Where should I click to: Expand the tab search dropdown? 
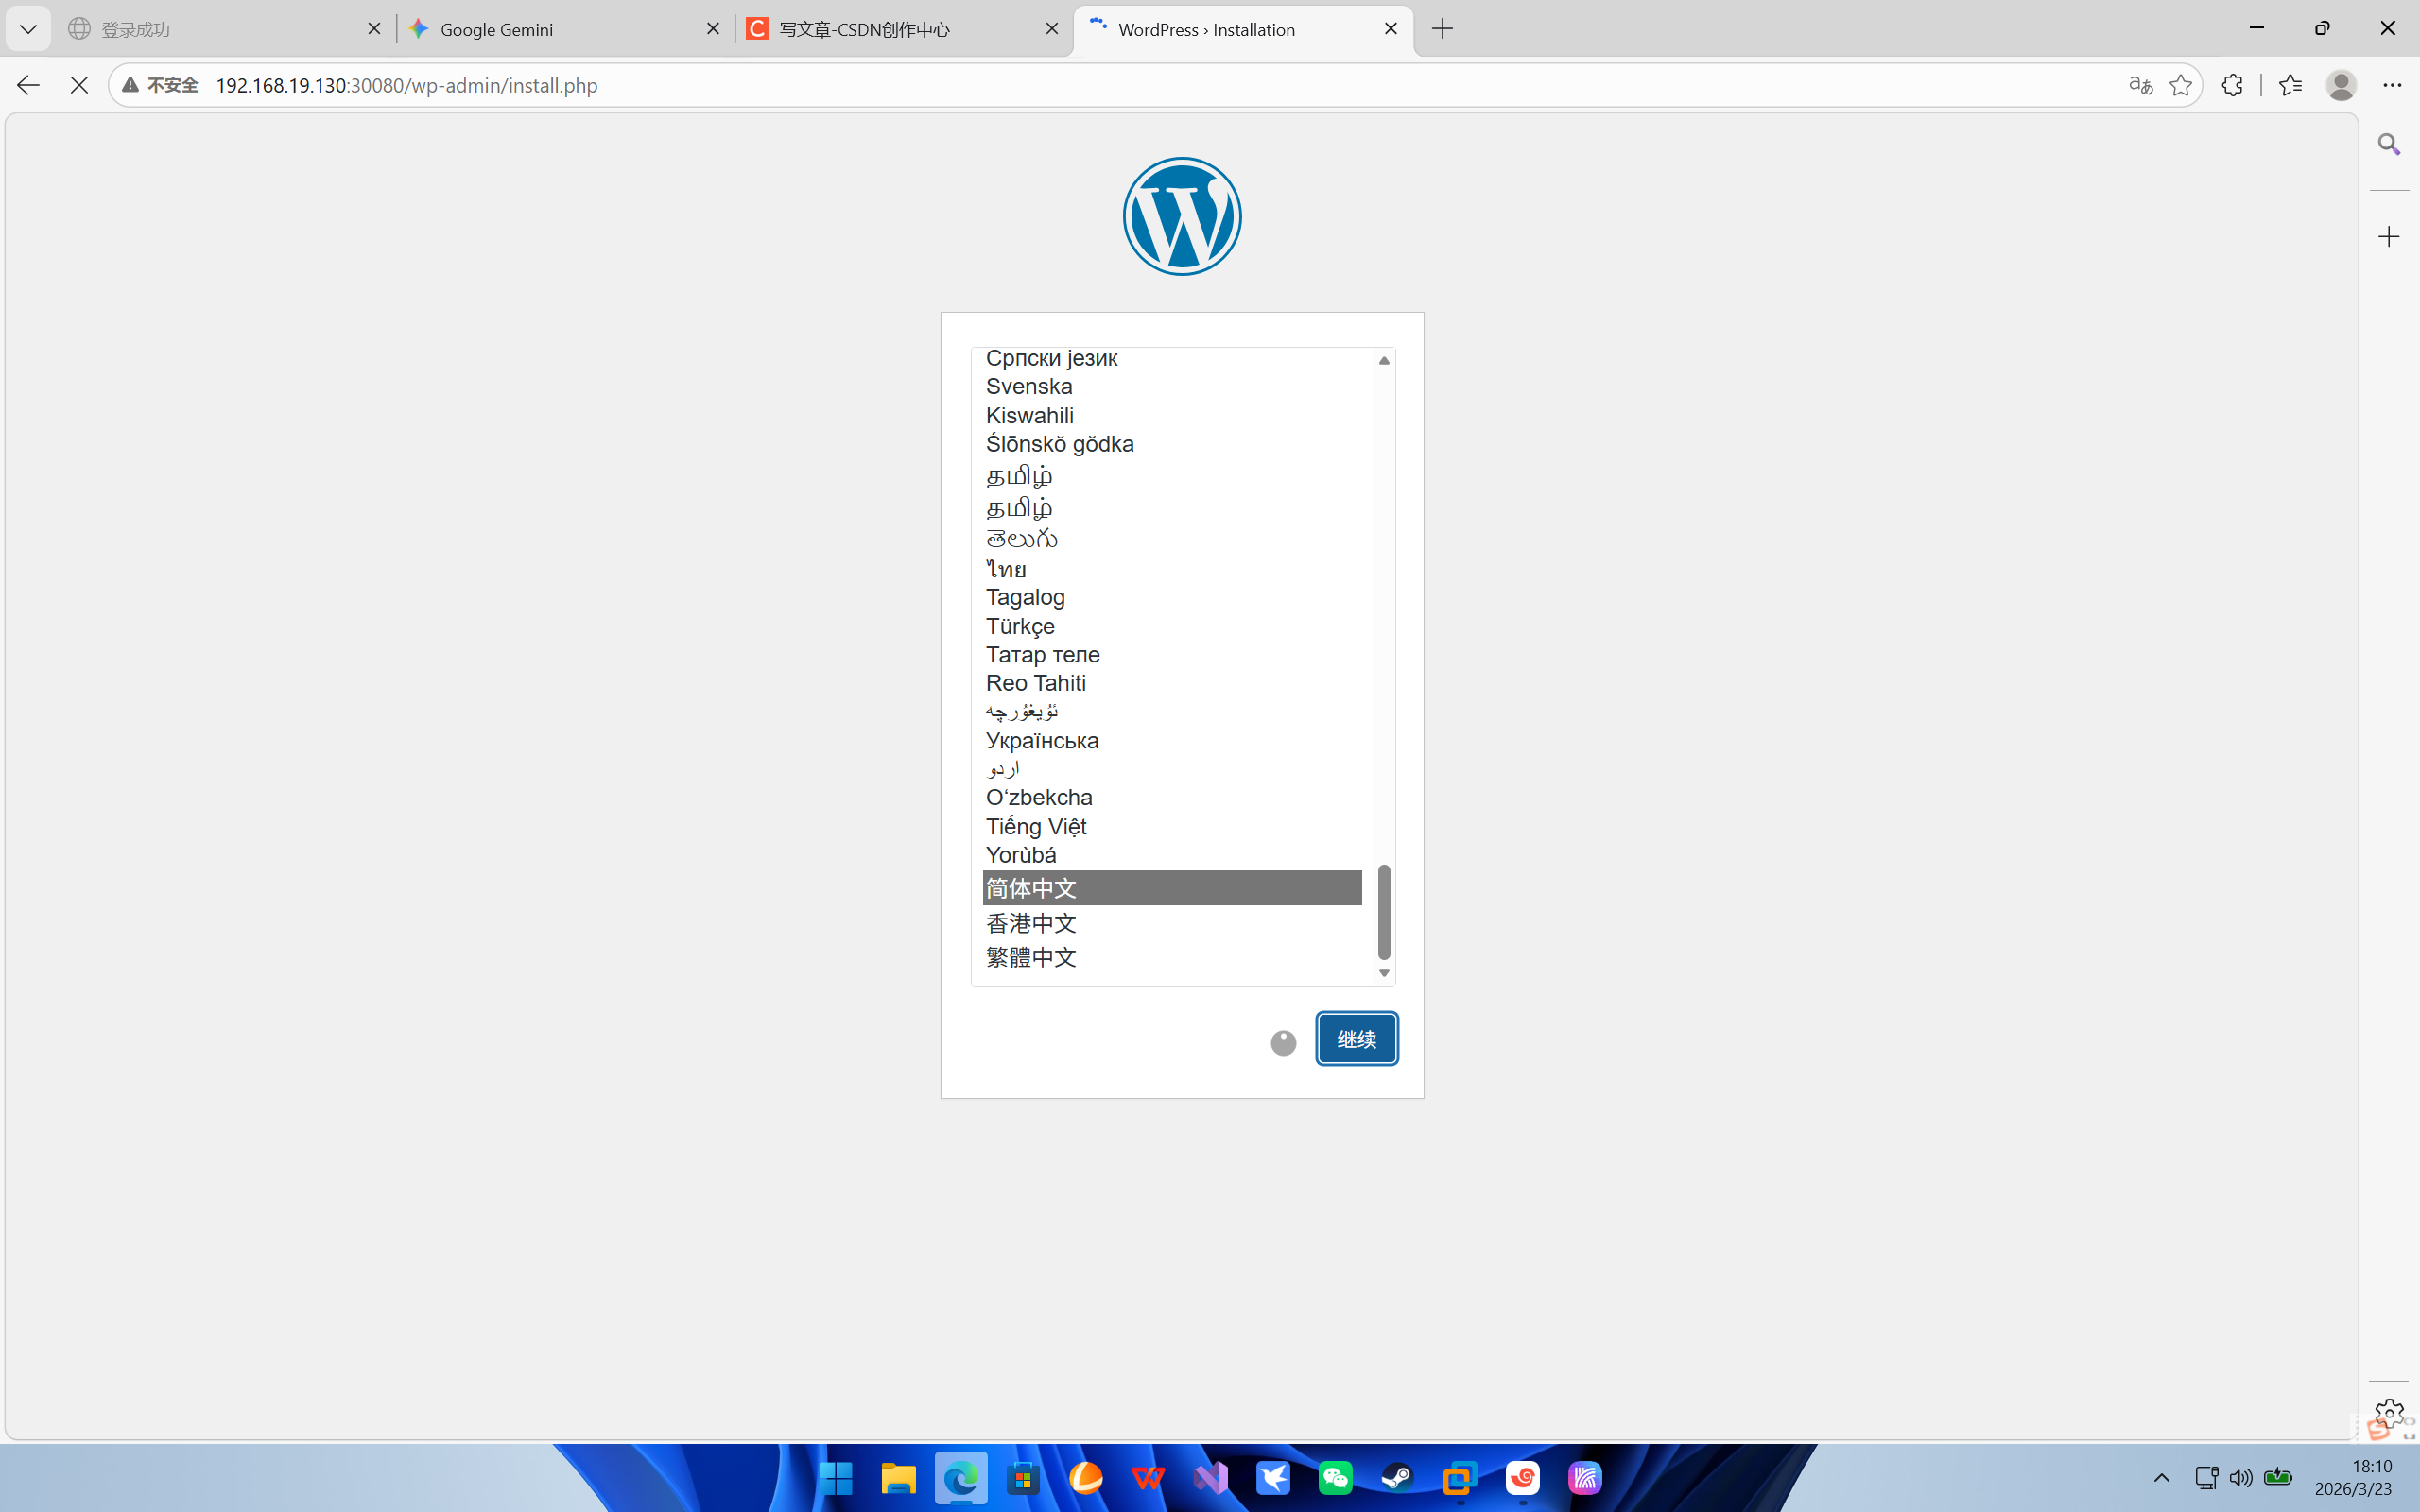[28, 29]
